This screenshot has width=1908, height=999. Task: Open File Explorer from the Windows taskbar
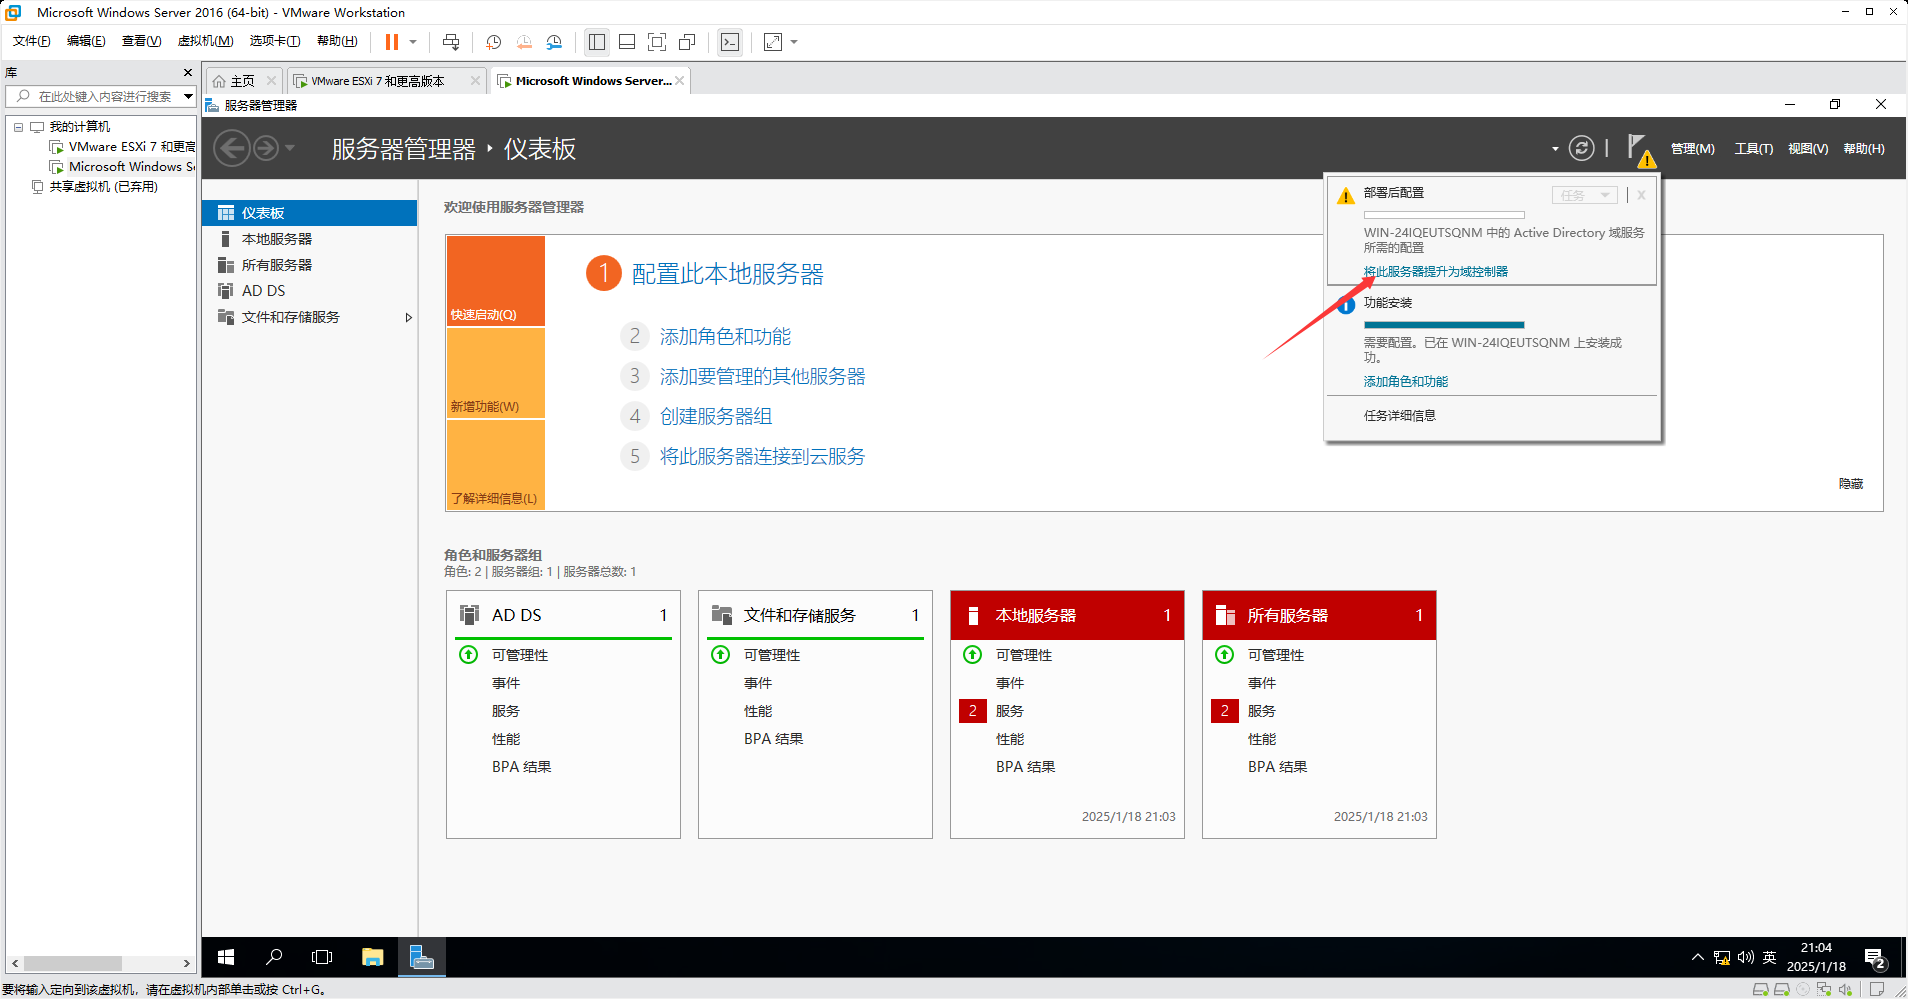pyautogui.click(x=372, y=957)
